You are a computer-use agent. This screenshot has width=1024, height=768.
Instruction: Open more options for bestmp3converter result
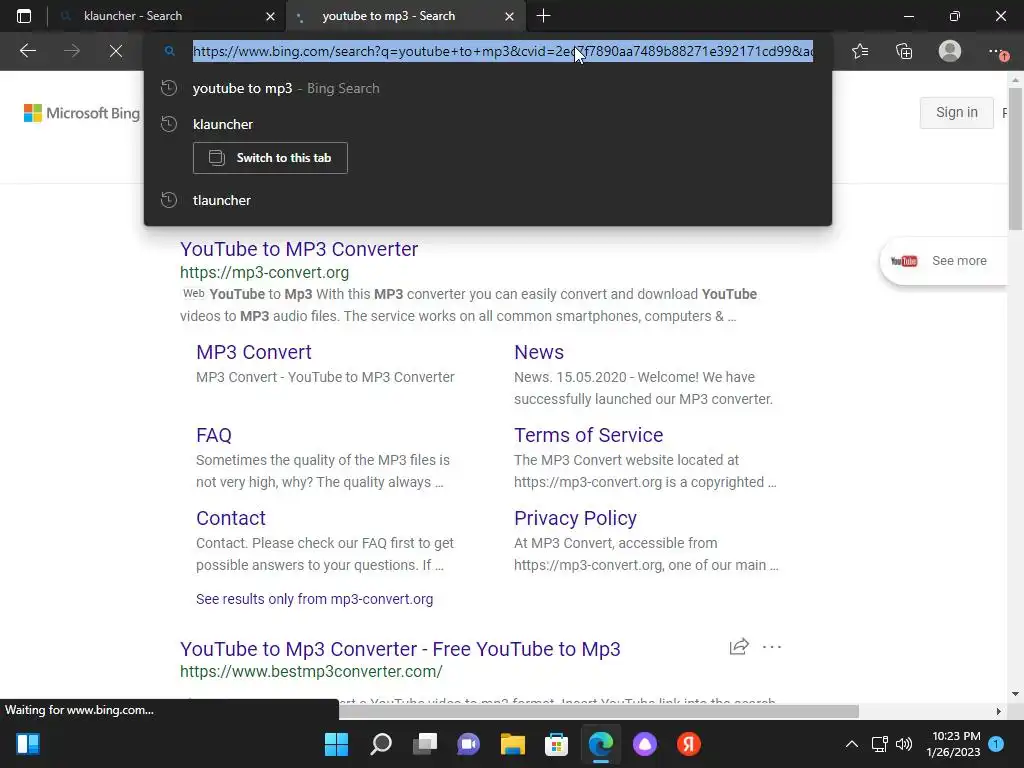[x=772, y=647]
